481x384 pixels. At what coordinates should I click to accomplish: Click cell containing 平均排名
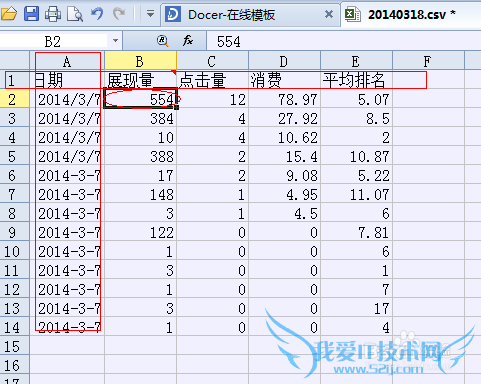click(356, 80)
